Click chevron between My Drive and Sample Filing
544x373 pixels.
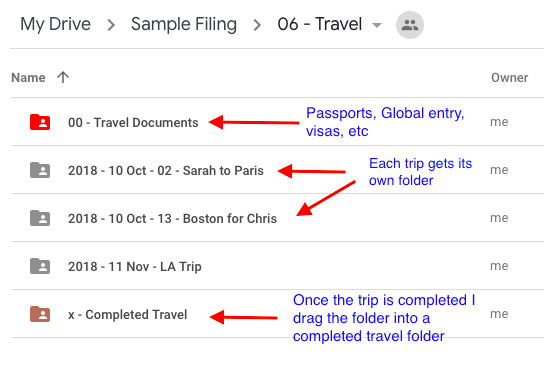click(111, 25)
